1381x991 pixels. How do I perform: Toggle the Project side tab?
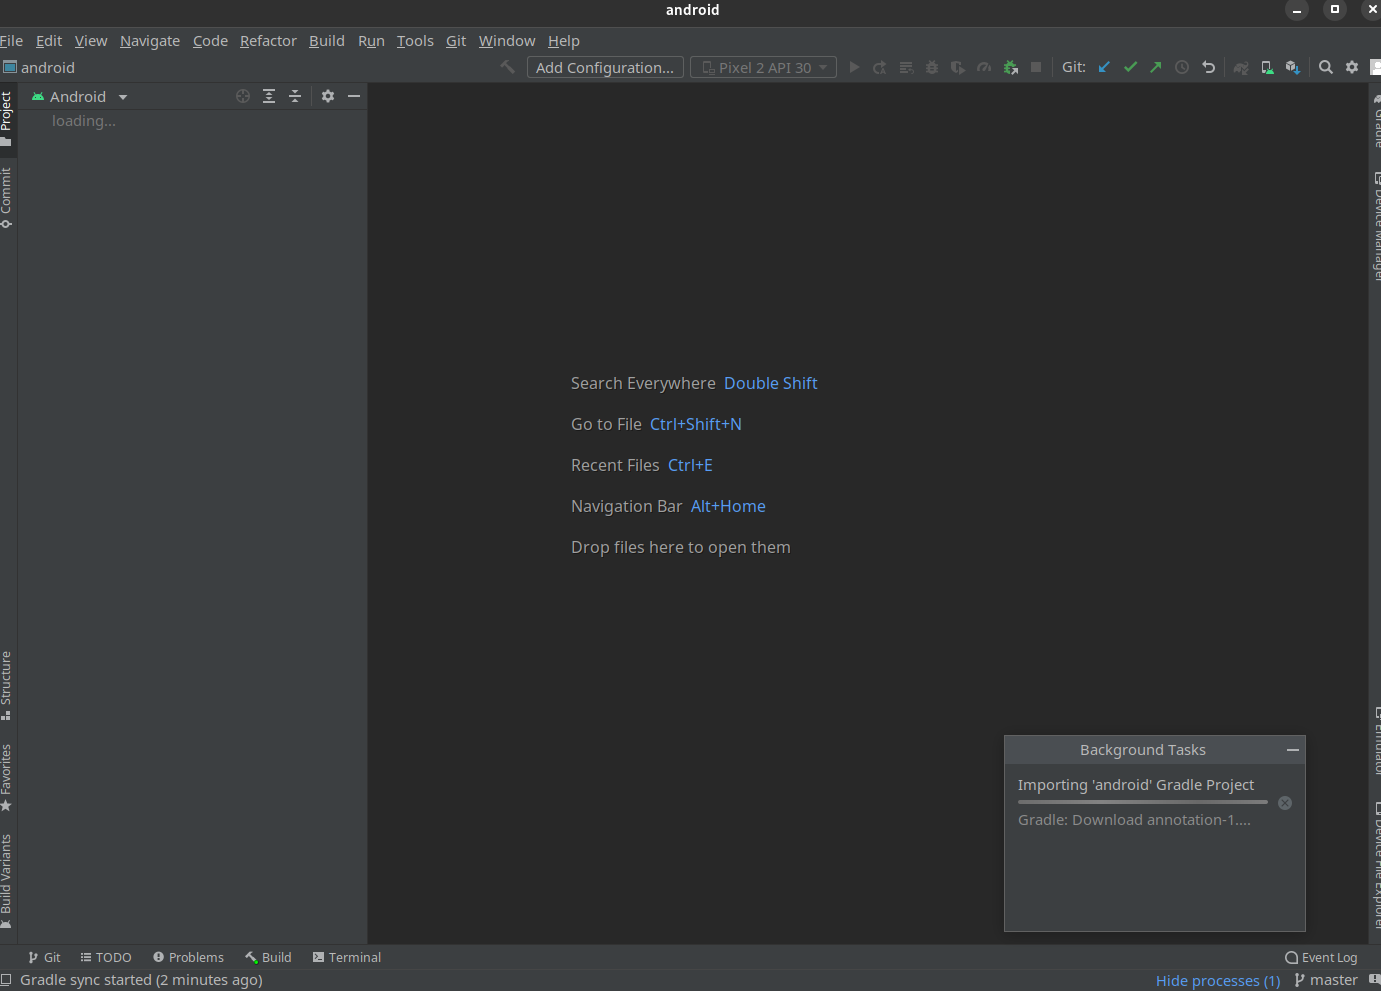[7, 118]
